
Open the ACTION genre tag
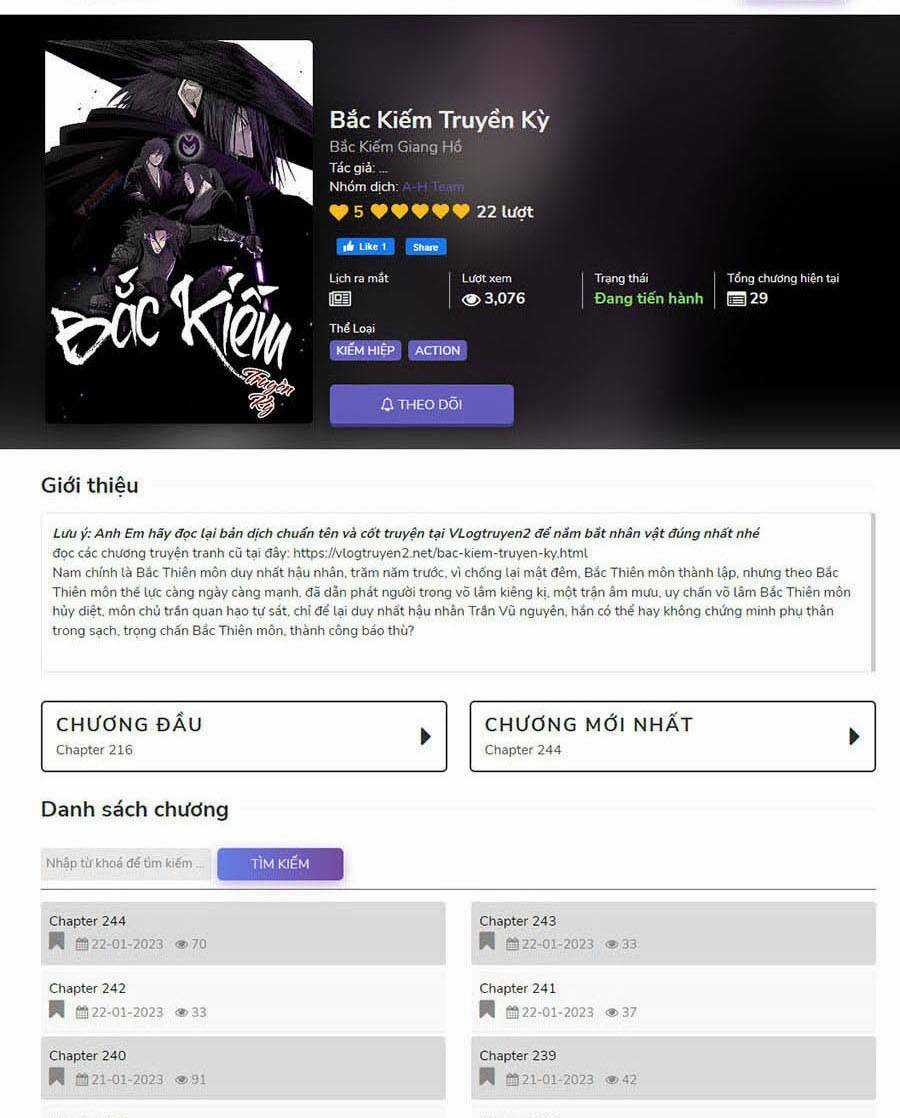(x=438, y=350)
